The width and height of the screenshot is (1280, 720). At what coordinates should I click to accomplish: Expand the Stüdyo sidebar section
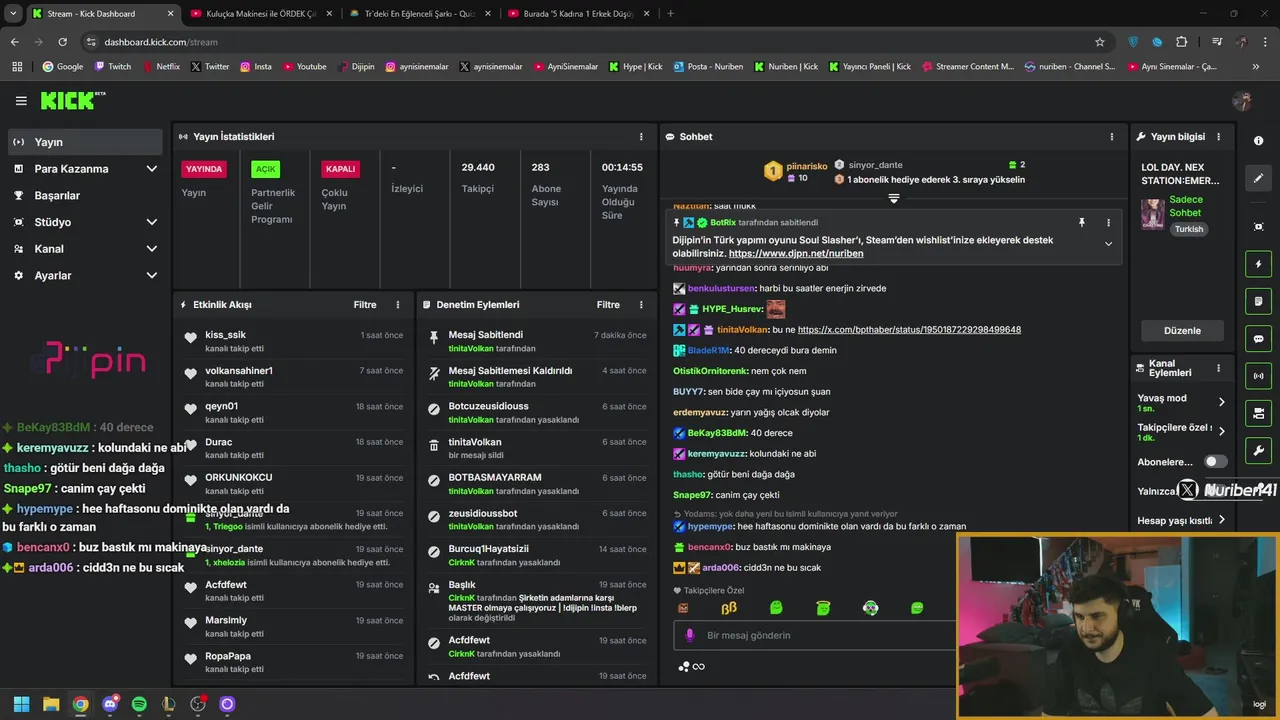152,222
